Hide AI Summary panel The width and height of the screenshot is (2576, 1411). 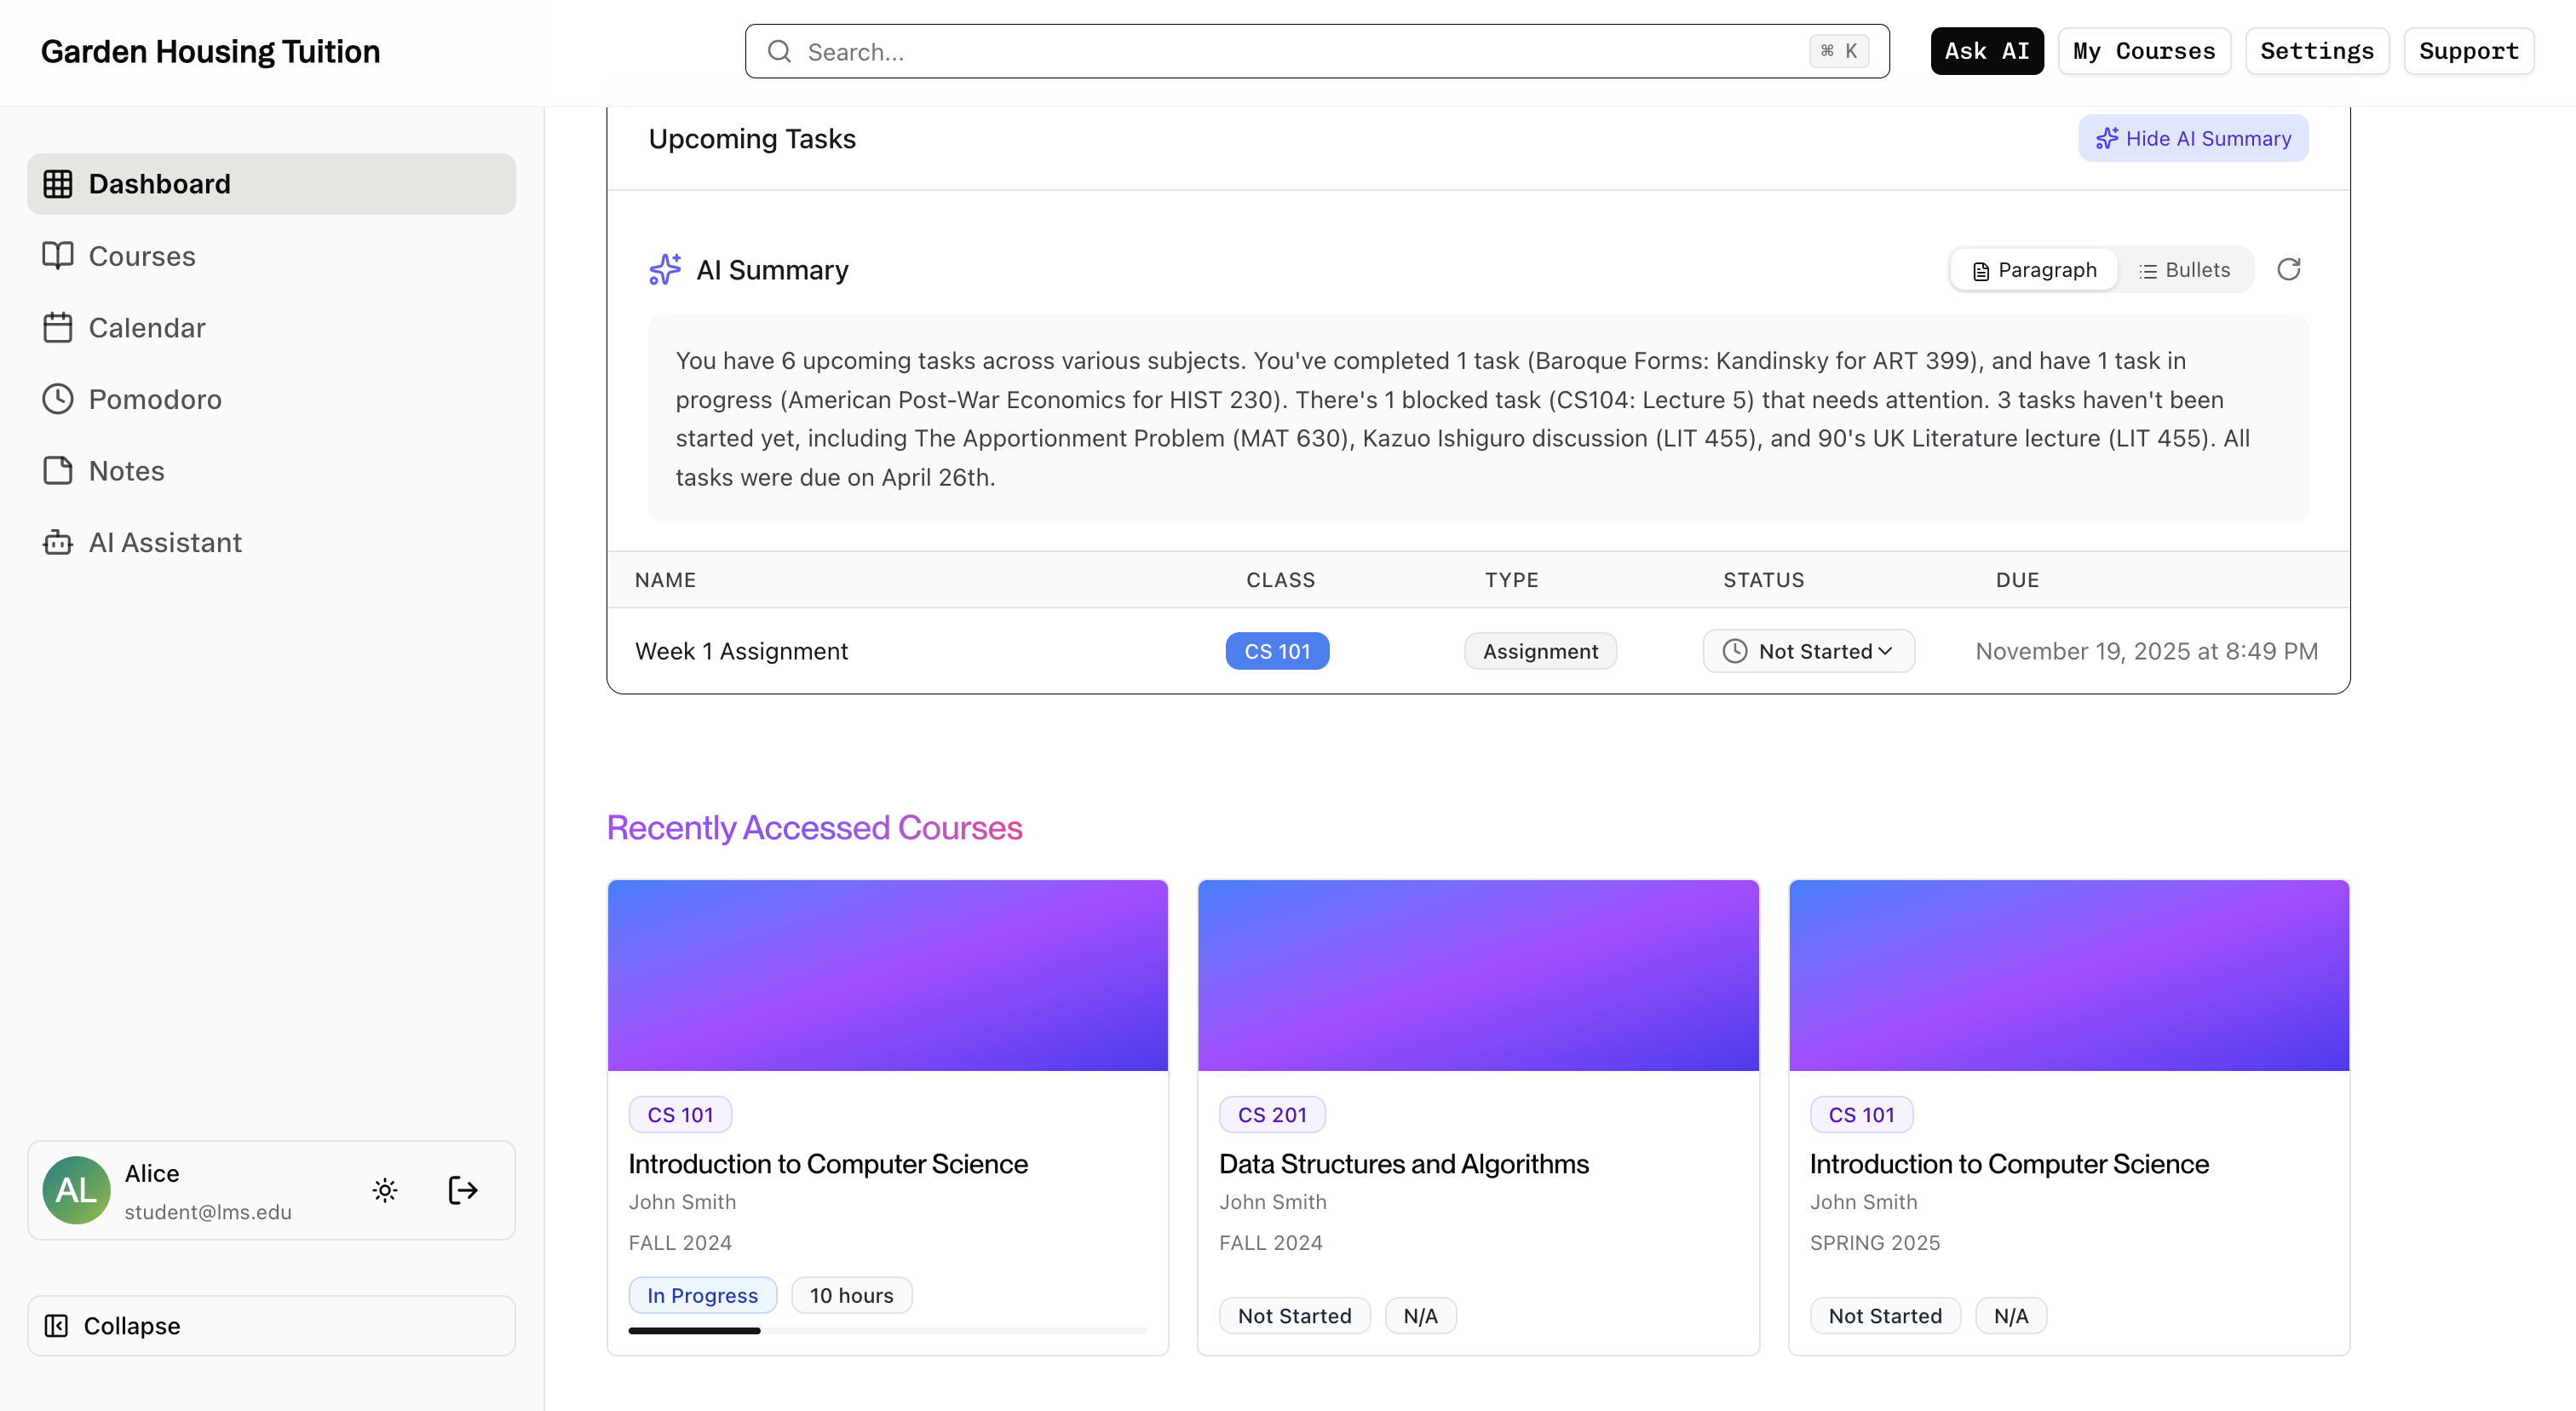tap(2193, 138)
